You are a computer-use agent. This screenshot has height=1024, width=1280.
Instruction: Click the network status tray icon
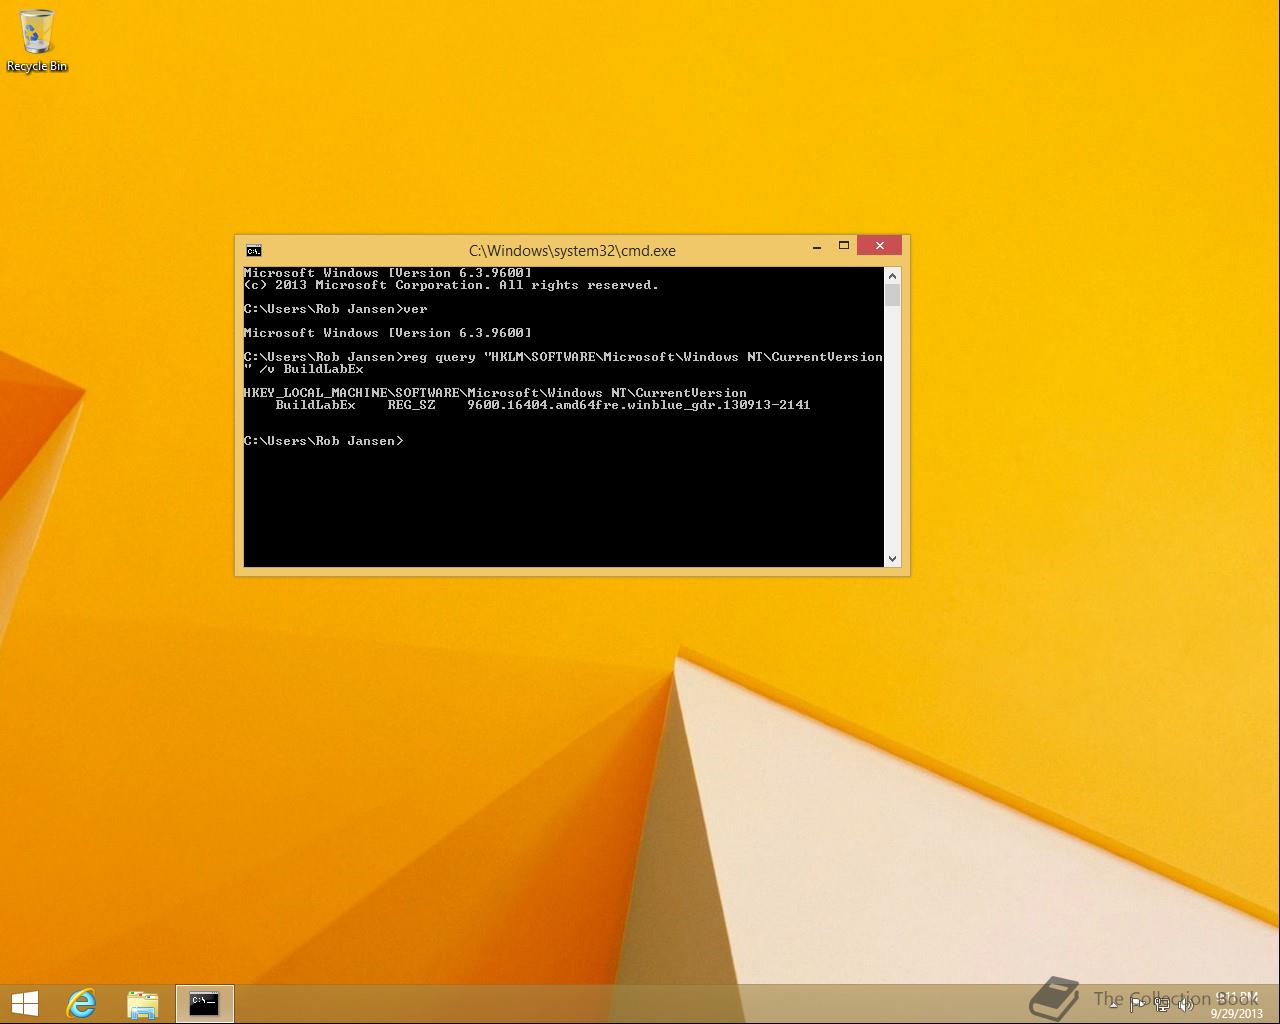pos(1162,1004)
